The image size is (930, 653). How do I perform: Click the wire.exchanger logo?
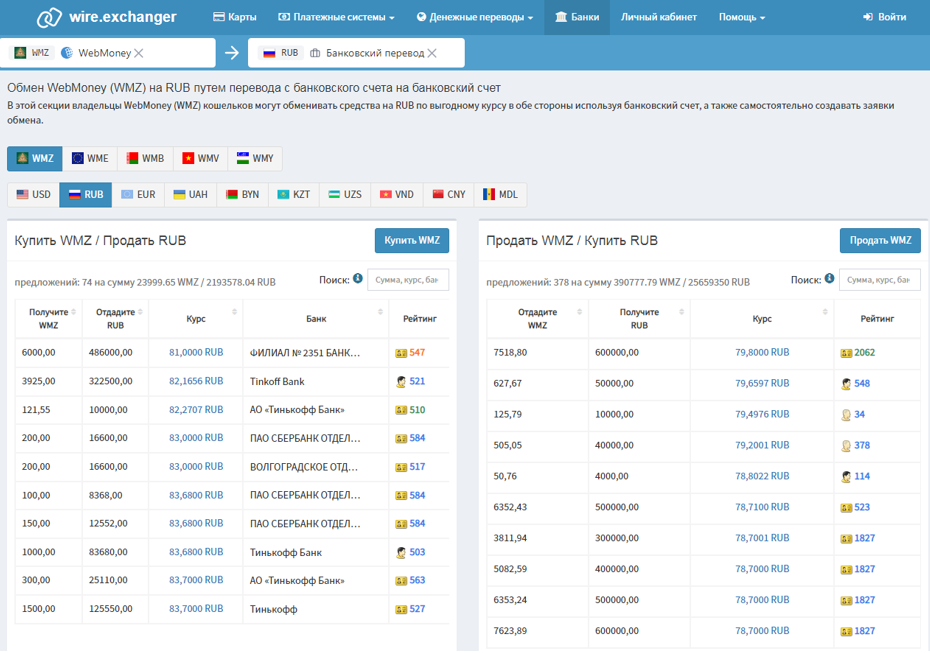click(x=107, y=17)
